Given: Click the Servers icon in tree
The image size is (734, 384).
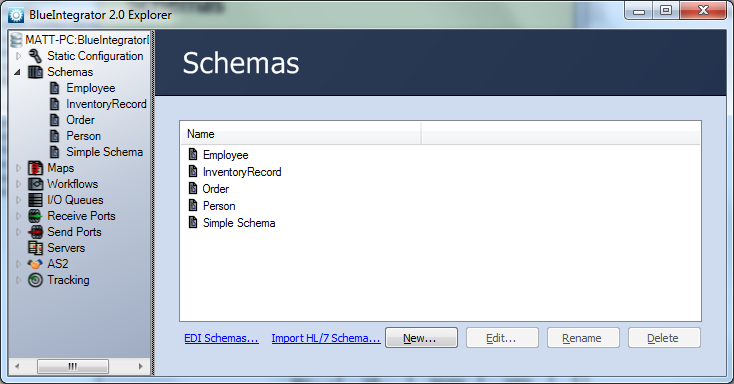Looking at the screenshot, I should 35,248.
